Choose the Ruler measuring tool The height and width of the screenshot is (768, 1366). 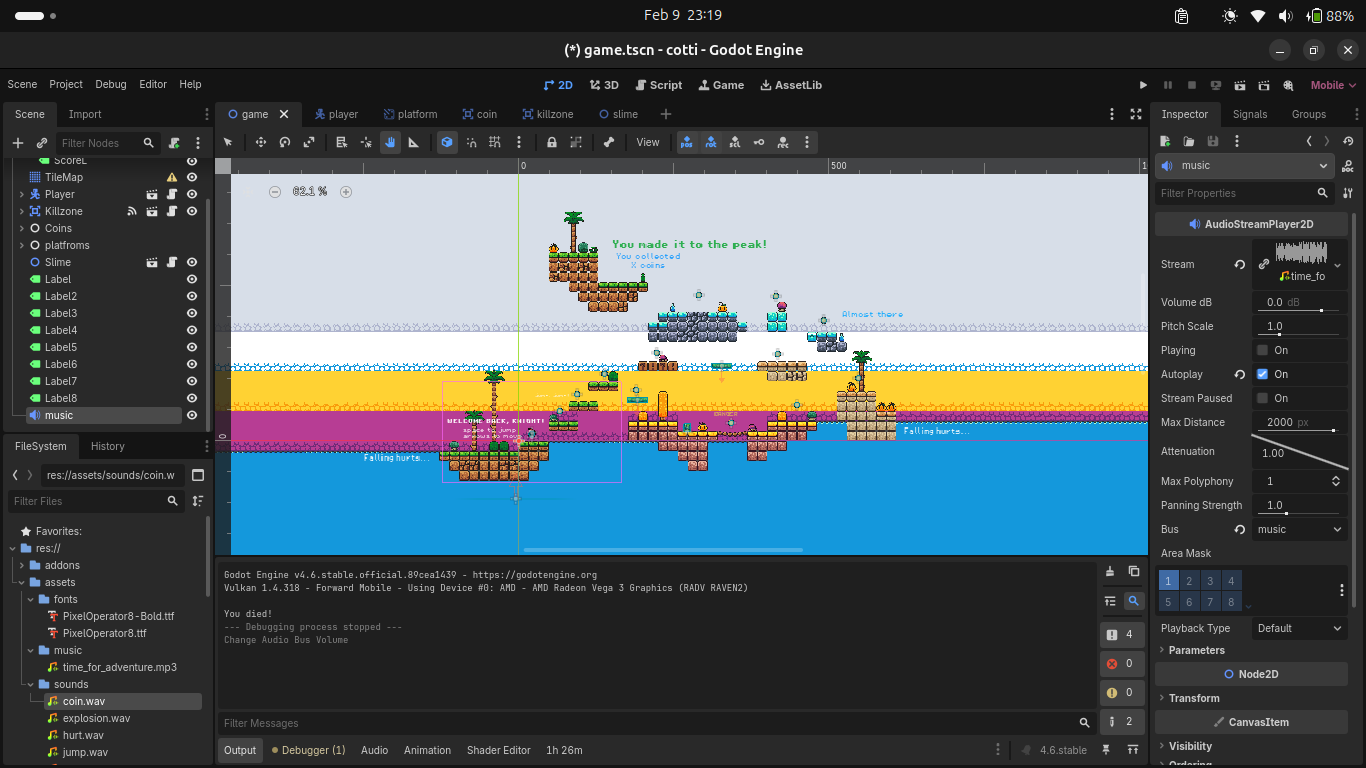(414, 142)
